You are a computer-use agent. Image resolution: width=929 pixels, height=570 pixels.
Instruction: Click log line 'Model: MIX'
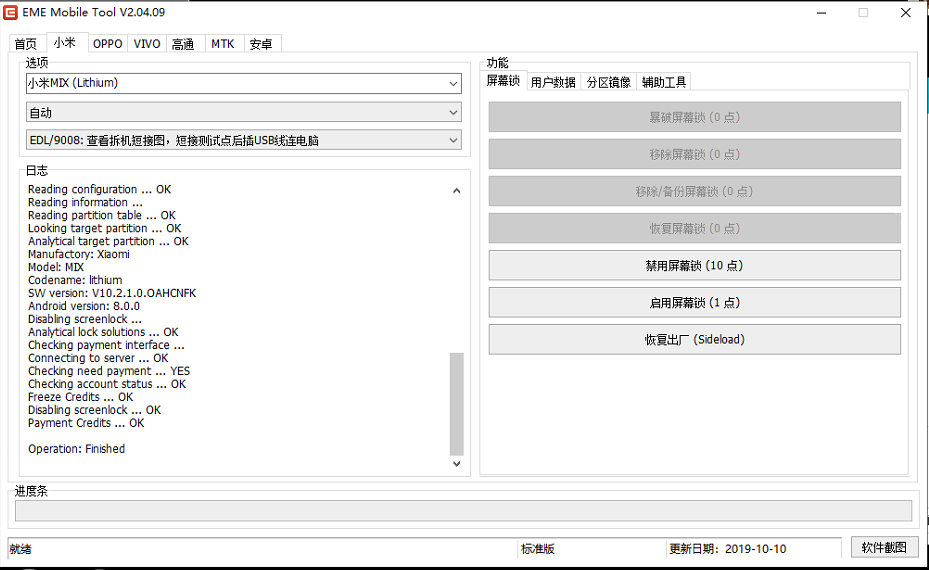click(x=56, y=267)
